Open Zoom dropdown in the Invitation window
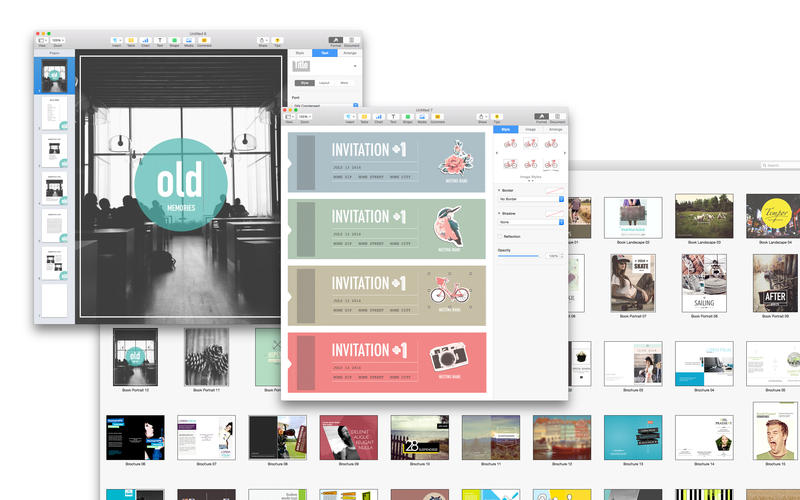The width and height of the screenshot is (800, 500). pos(305,117)
